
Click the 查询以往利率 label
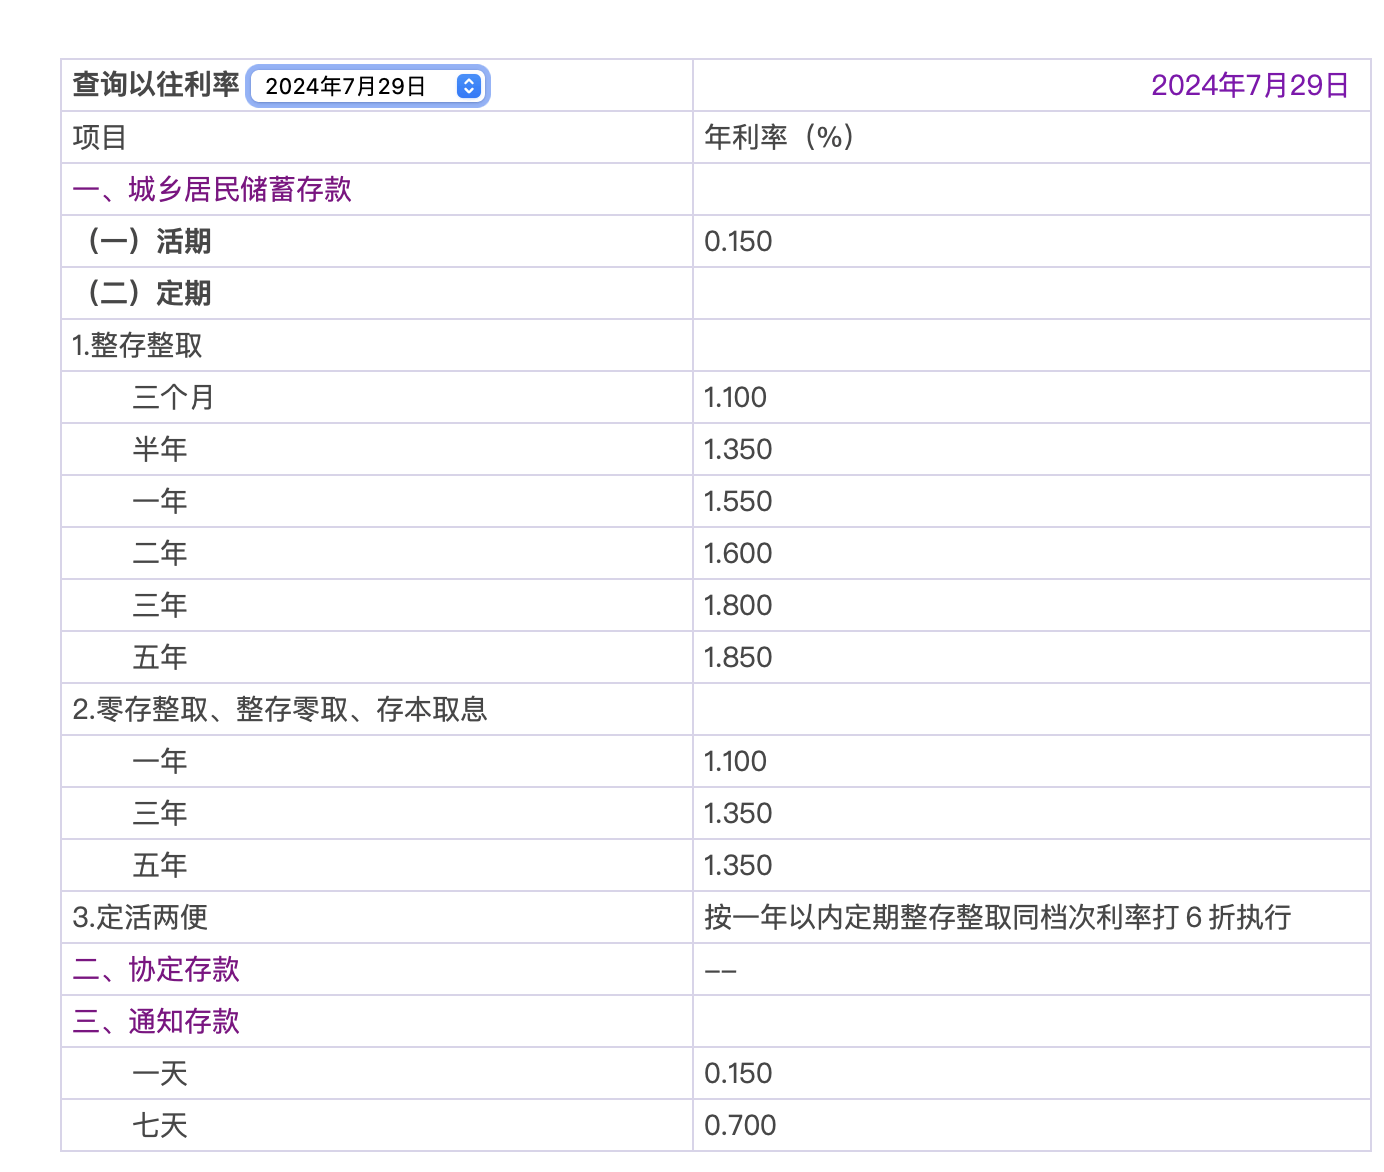pos(156,85)
